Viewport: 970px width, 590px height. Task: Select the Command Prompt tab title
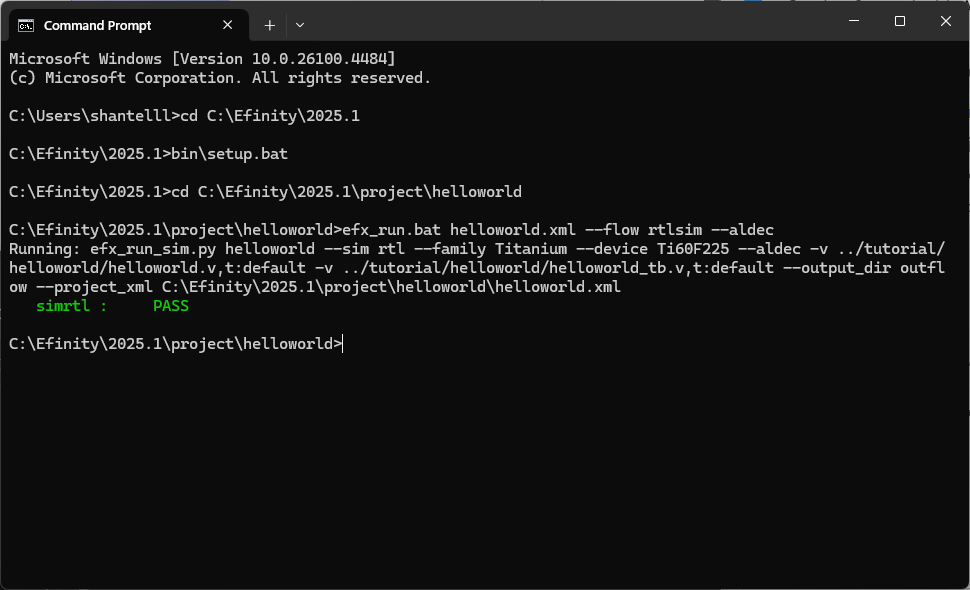click(97, 25)
